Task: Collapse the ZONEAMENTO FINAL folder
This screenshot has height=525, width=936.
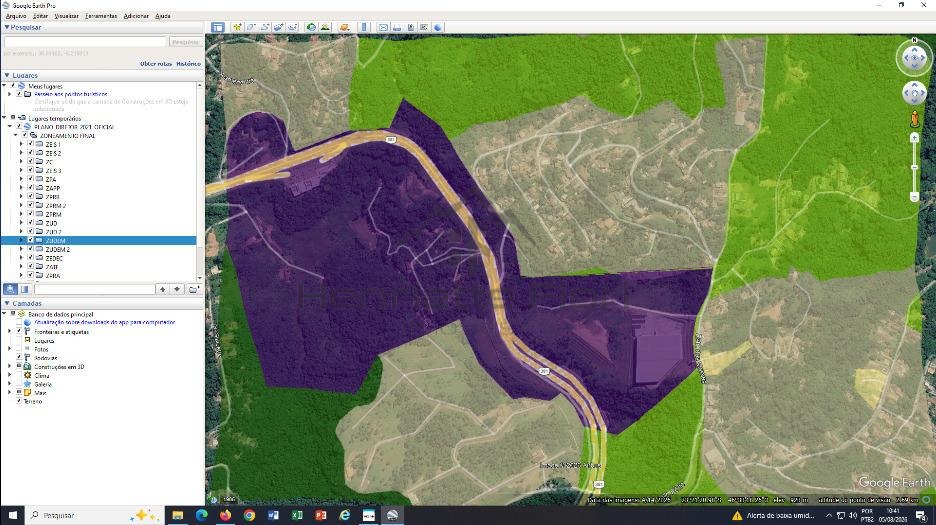Action: point(16,136)
